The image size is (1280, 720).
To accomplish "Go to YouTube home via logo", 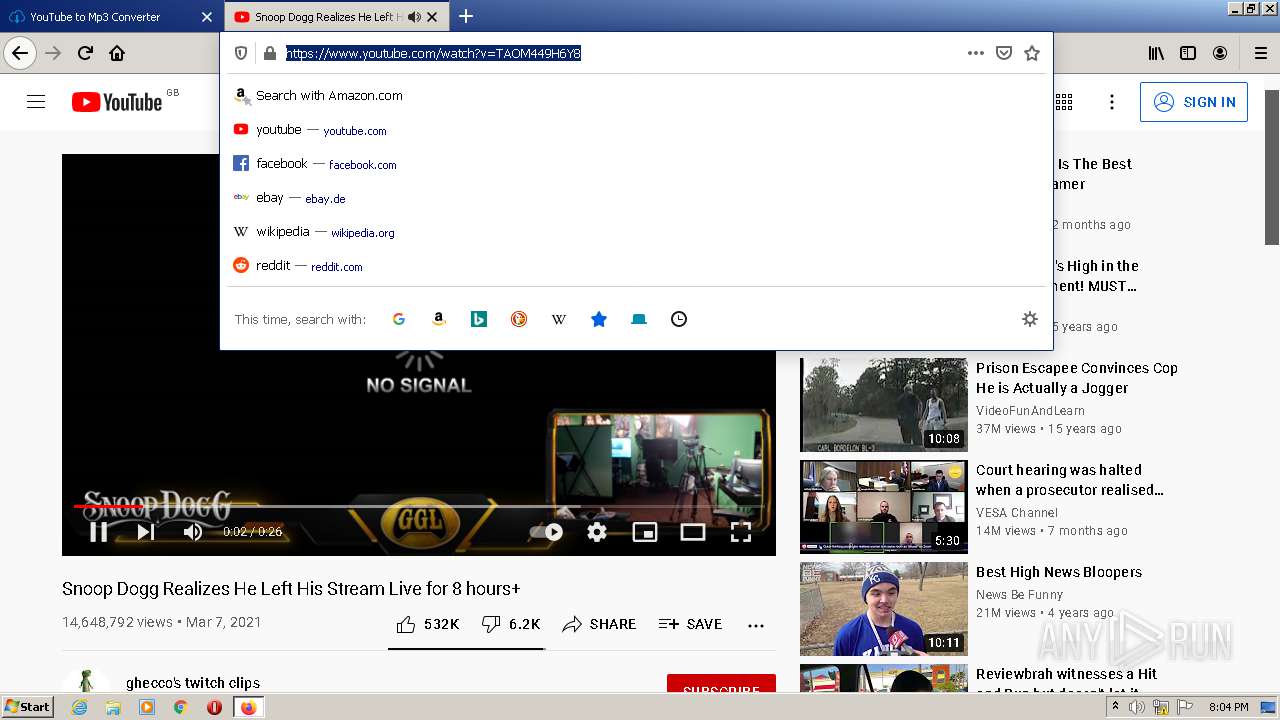I will pyautogui.click(x=117, y=102).
